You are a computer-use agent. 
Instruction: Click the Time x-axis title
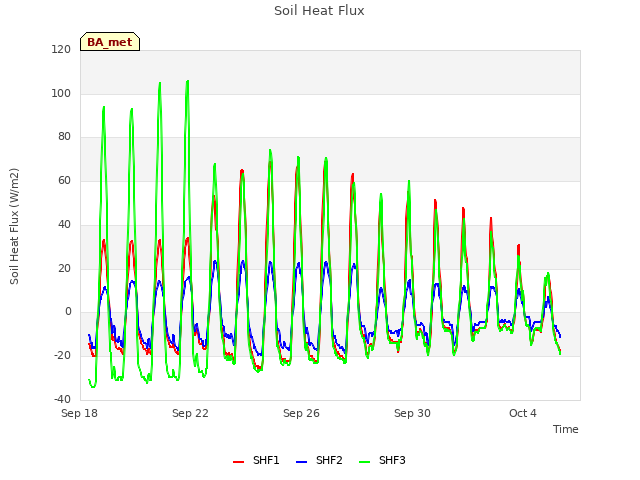(566, 429)
